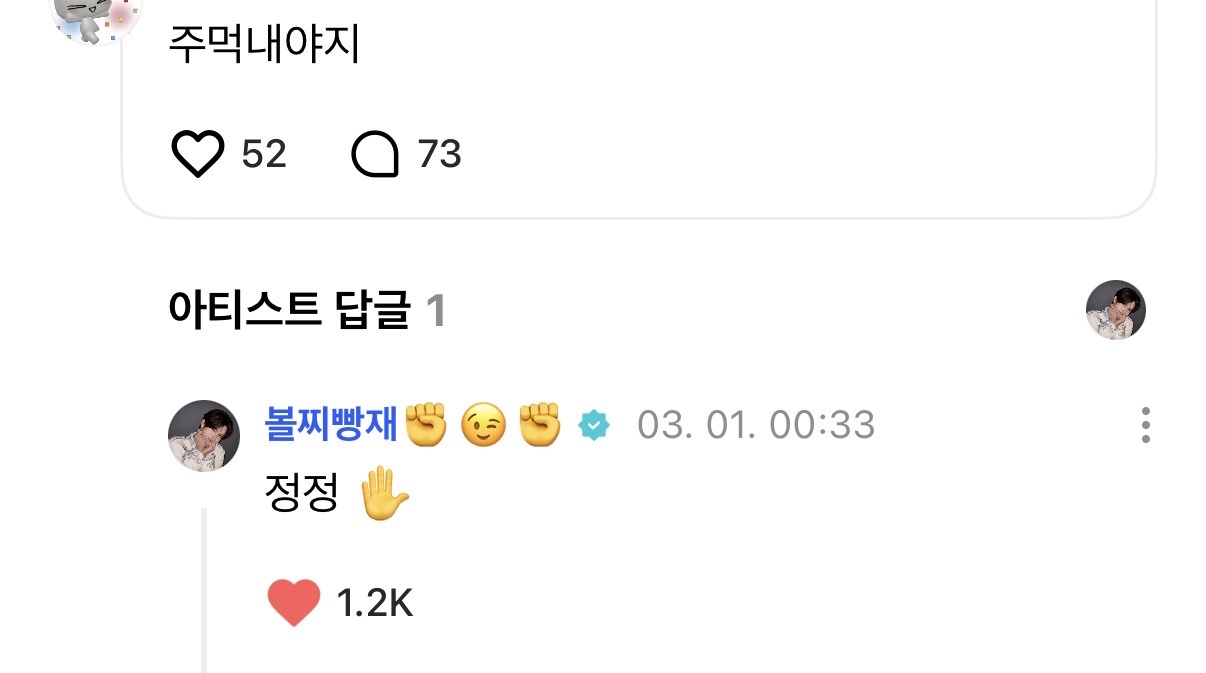Toggle the red heart on artist reply
1206x673 pixels.
[294, 603]
